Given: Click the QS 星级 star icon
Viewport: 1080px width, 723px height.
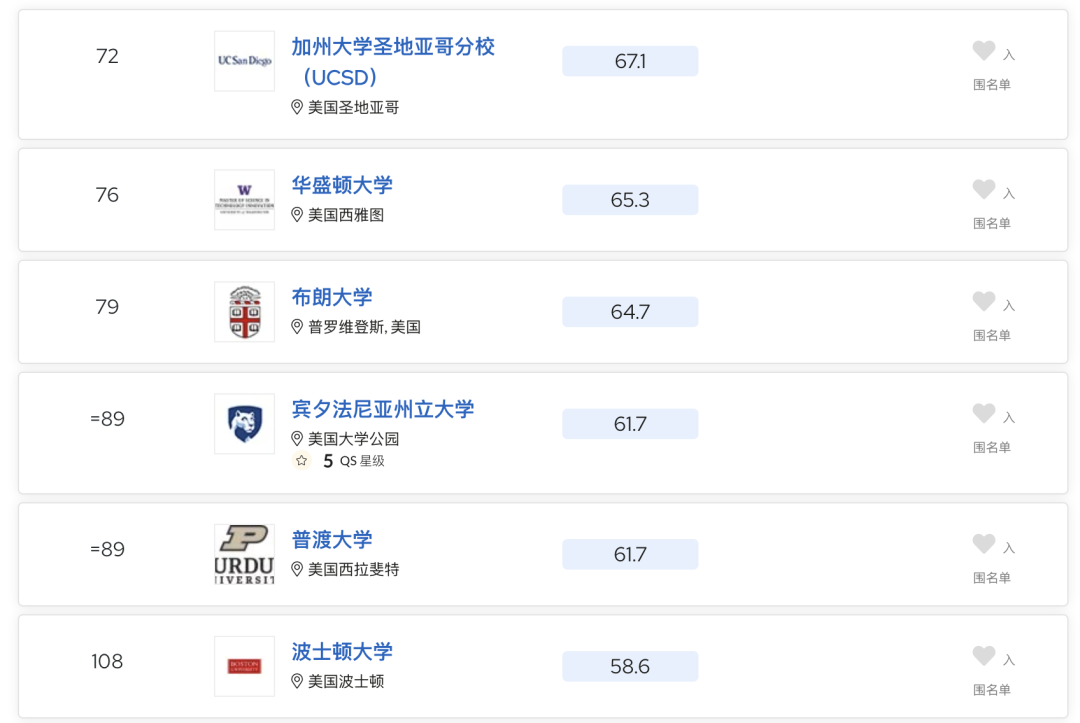Looking at the screenshot, I should click(301, 461).
